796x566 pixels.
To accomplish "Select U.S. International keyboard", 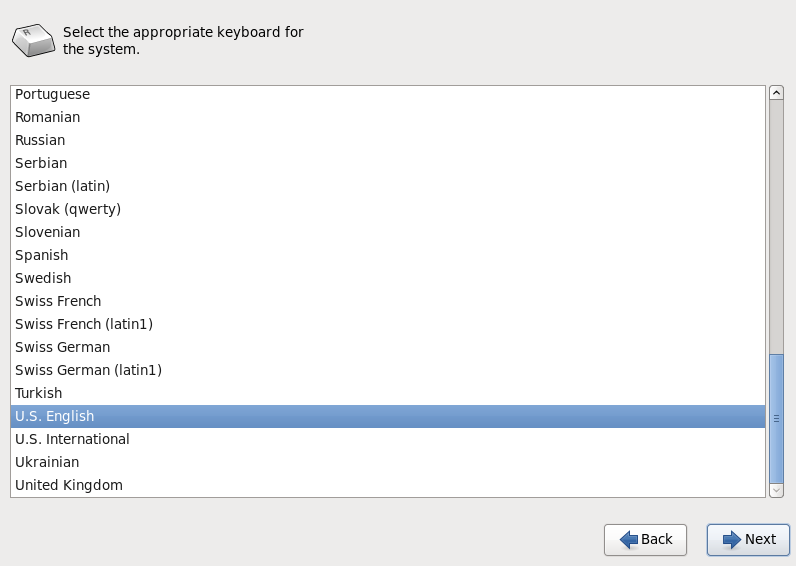I will coord(388,439).
